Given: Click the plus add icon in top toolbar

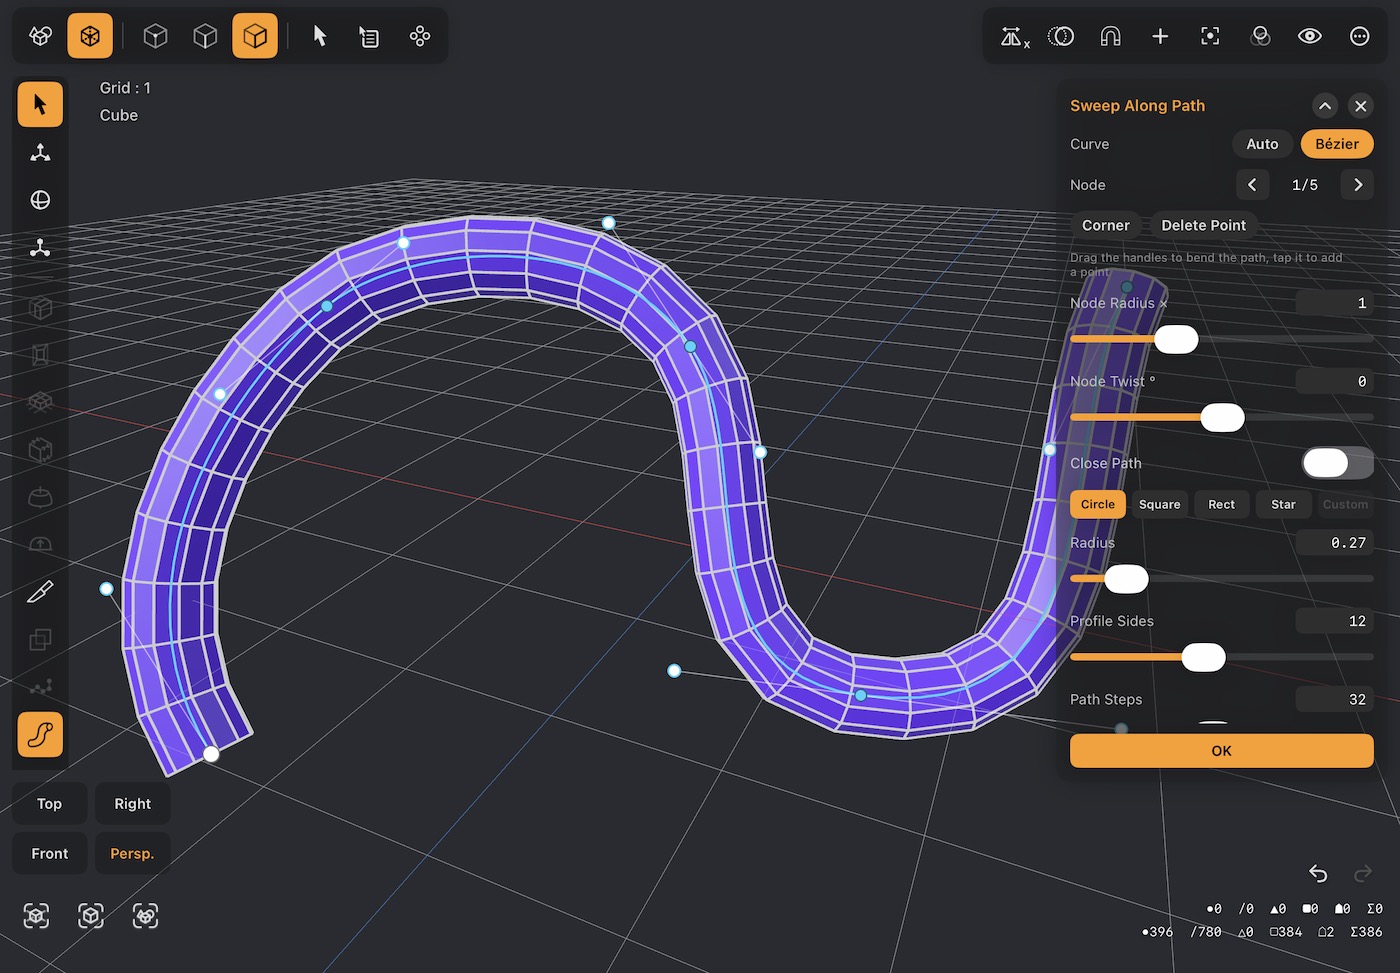Looking at the screenshot, I should [1160, 37].
